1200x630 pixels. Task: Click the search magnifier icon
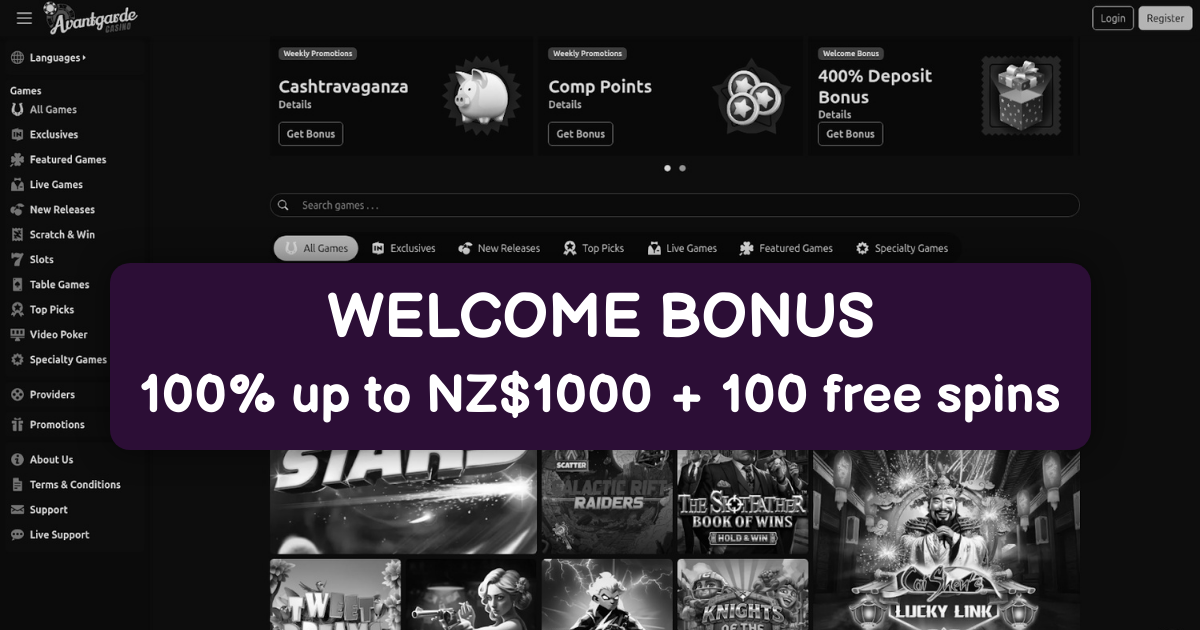[x=284, y=205]
